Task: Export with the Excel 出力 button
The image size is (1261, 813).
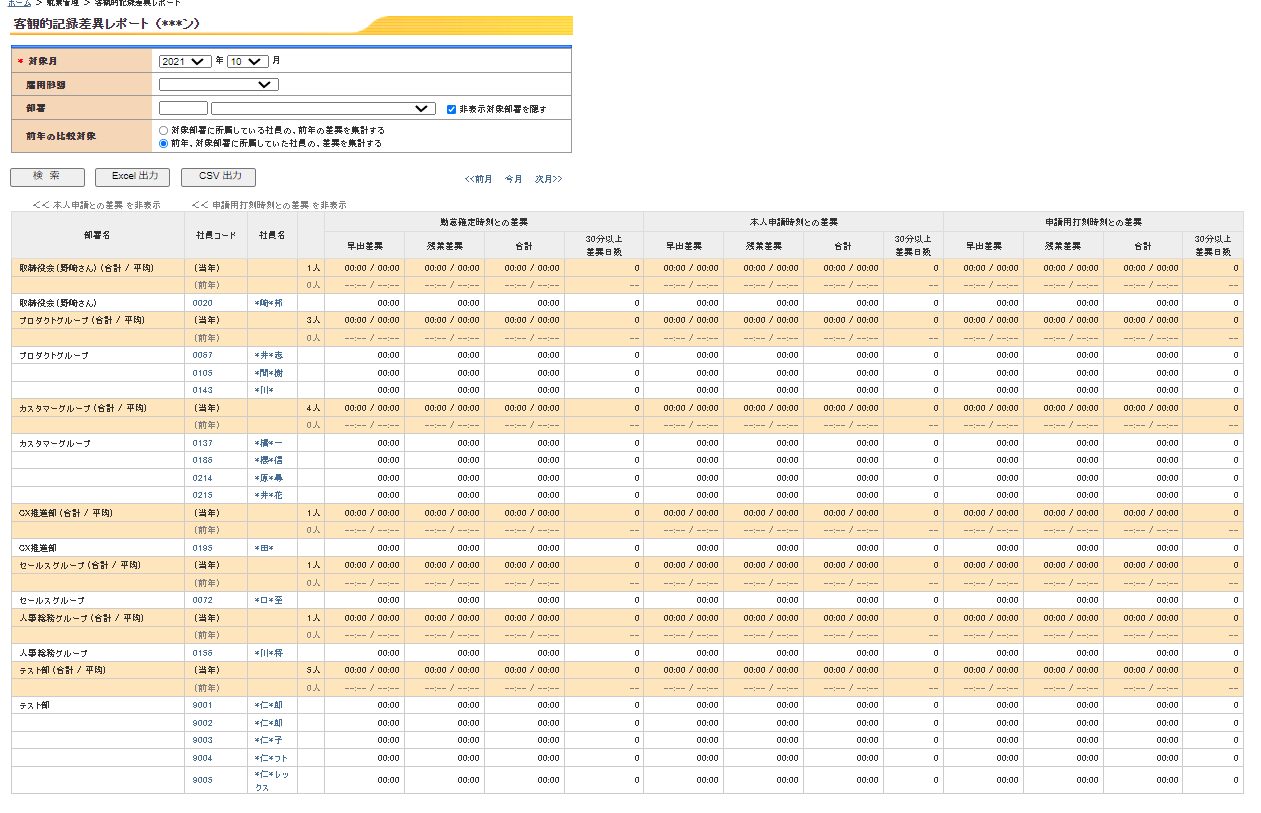Action: click(132, 177)
